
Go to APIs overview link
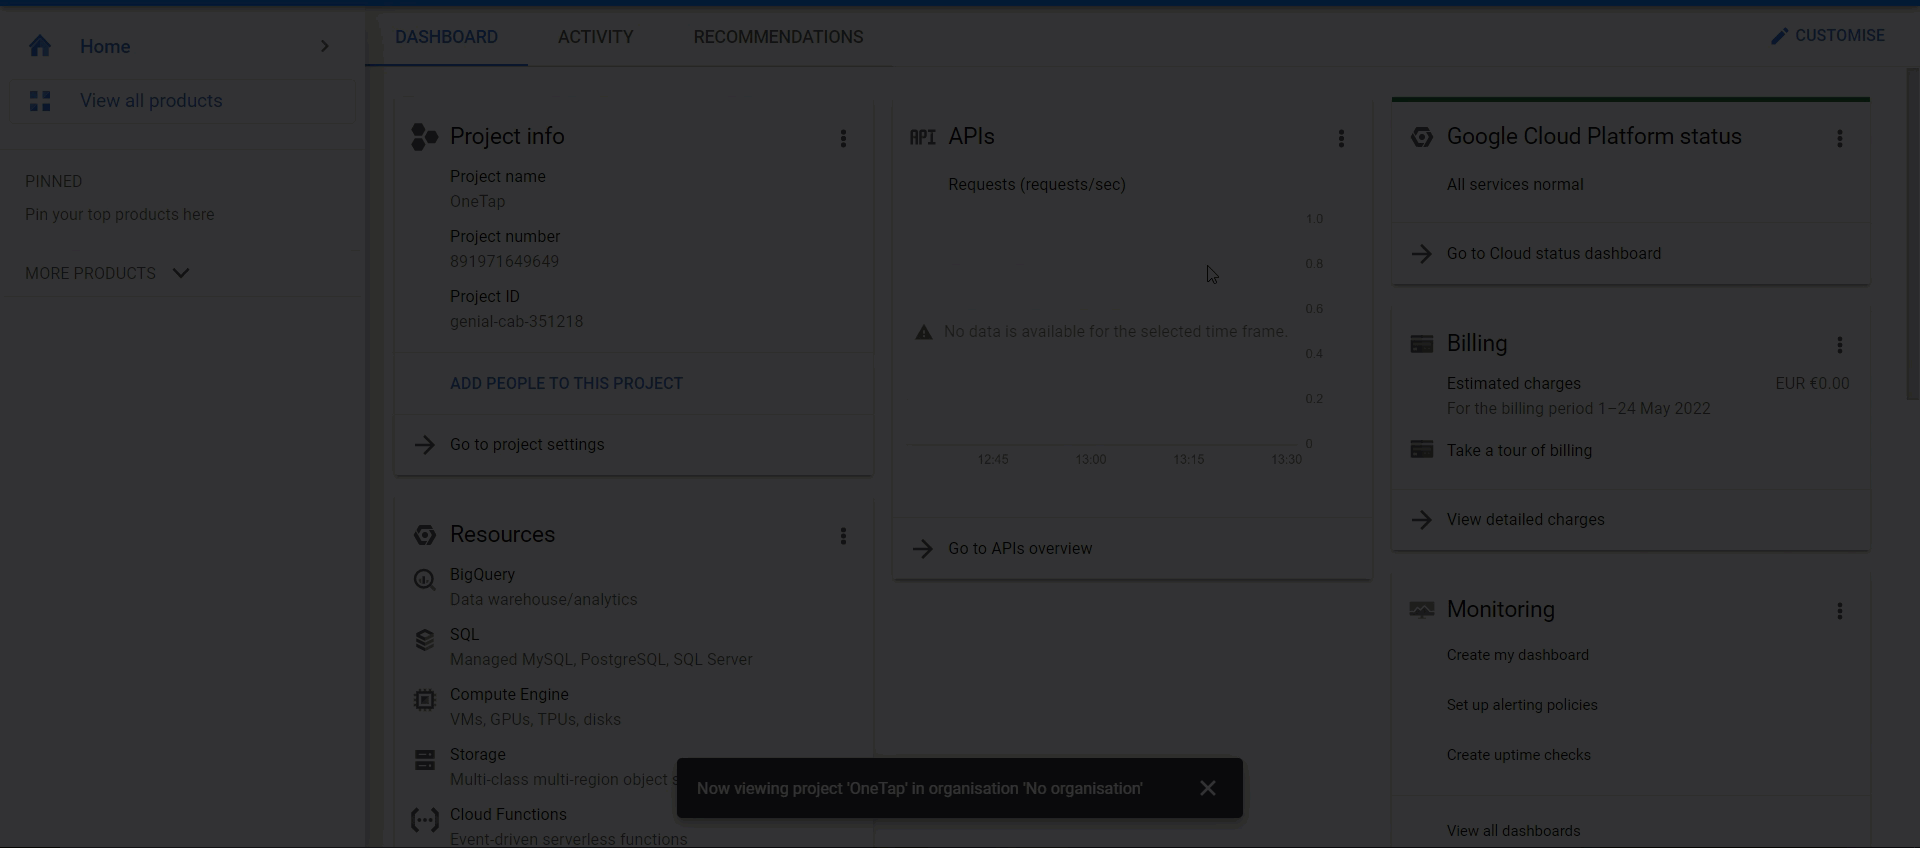tap(1020, 549)
